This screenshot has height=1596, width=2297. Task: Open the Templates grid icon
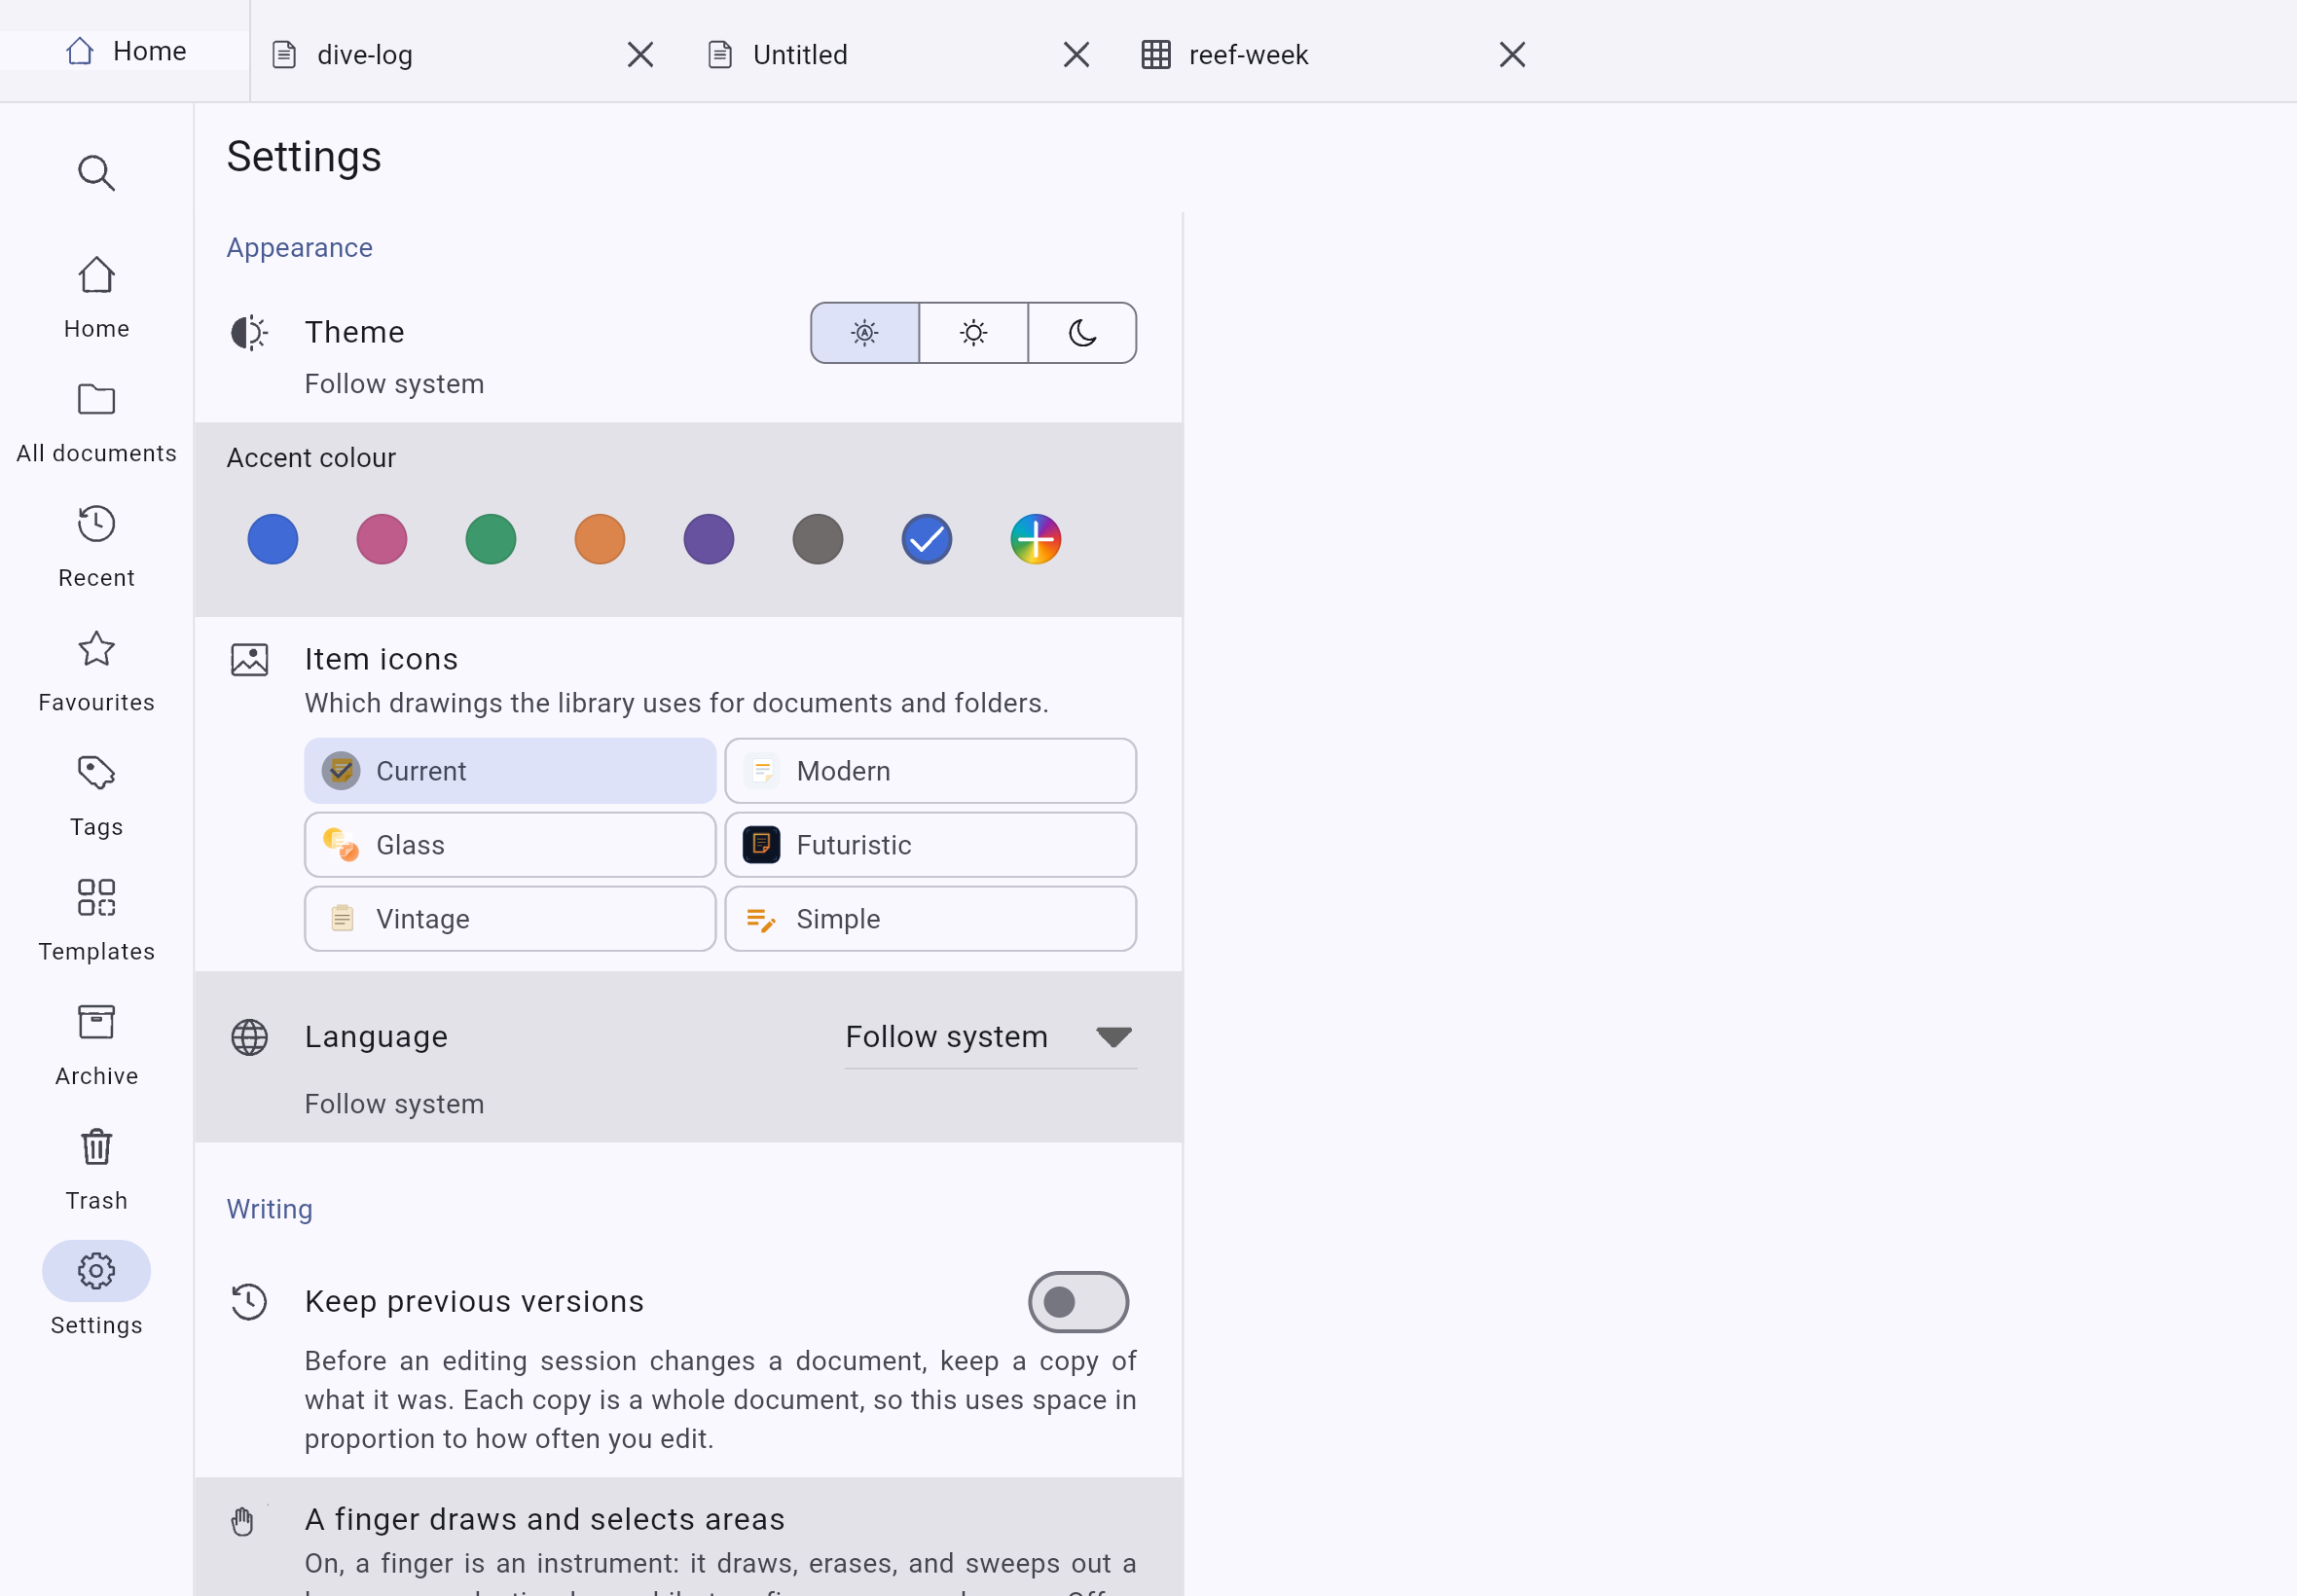pyautogui.click(x=96, y=897)
